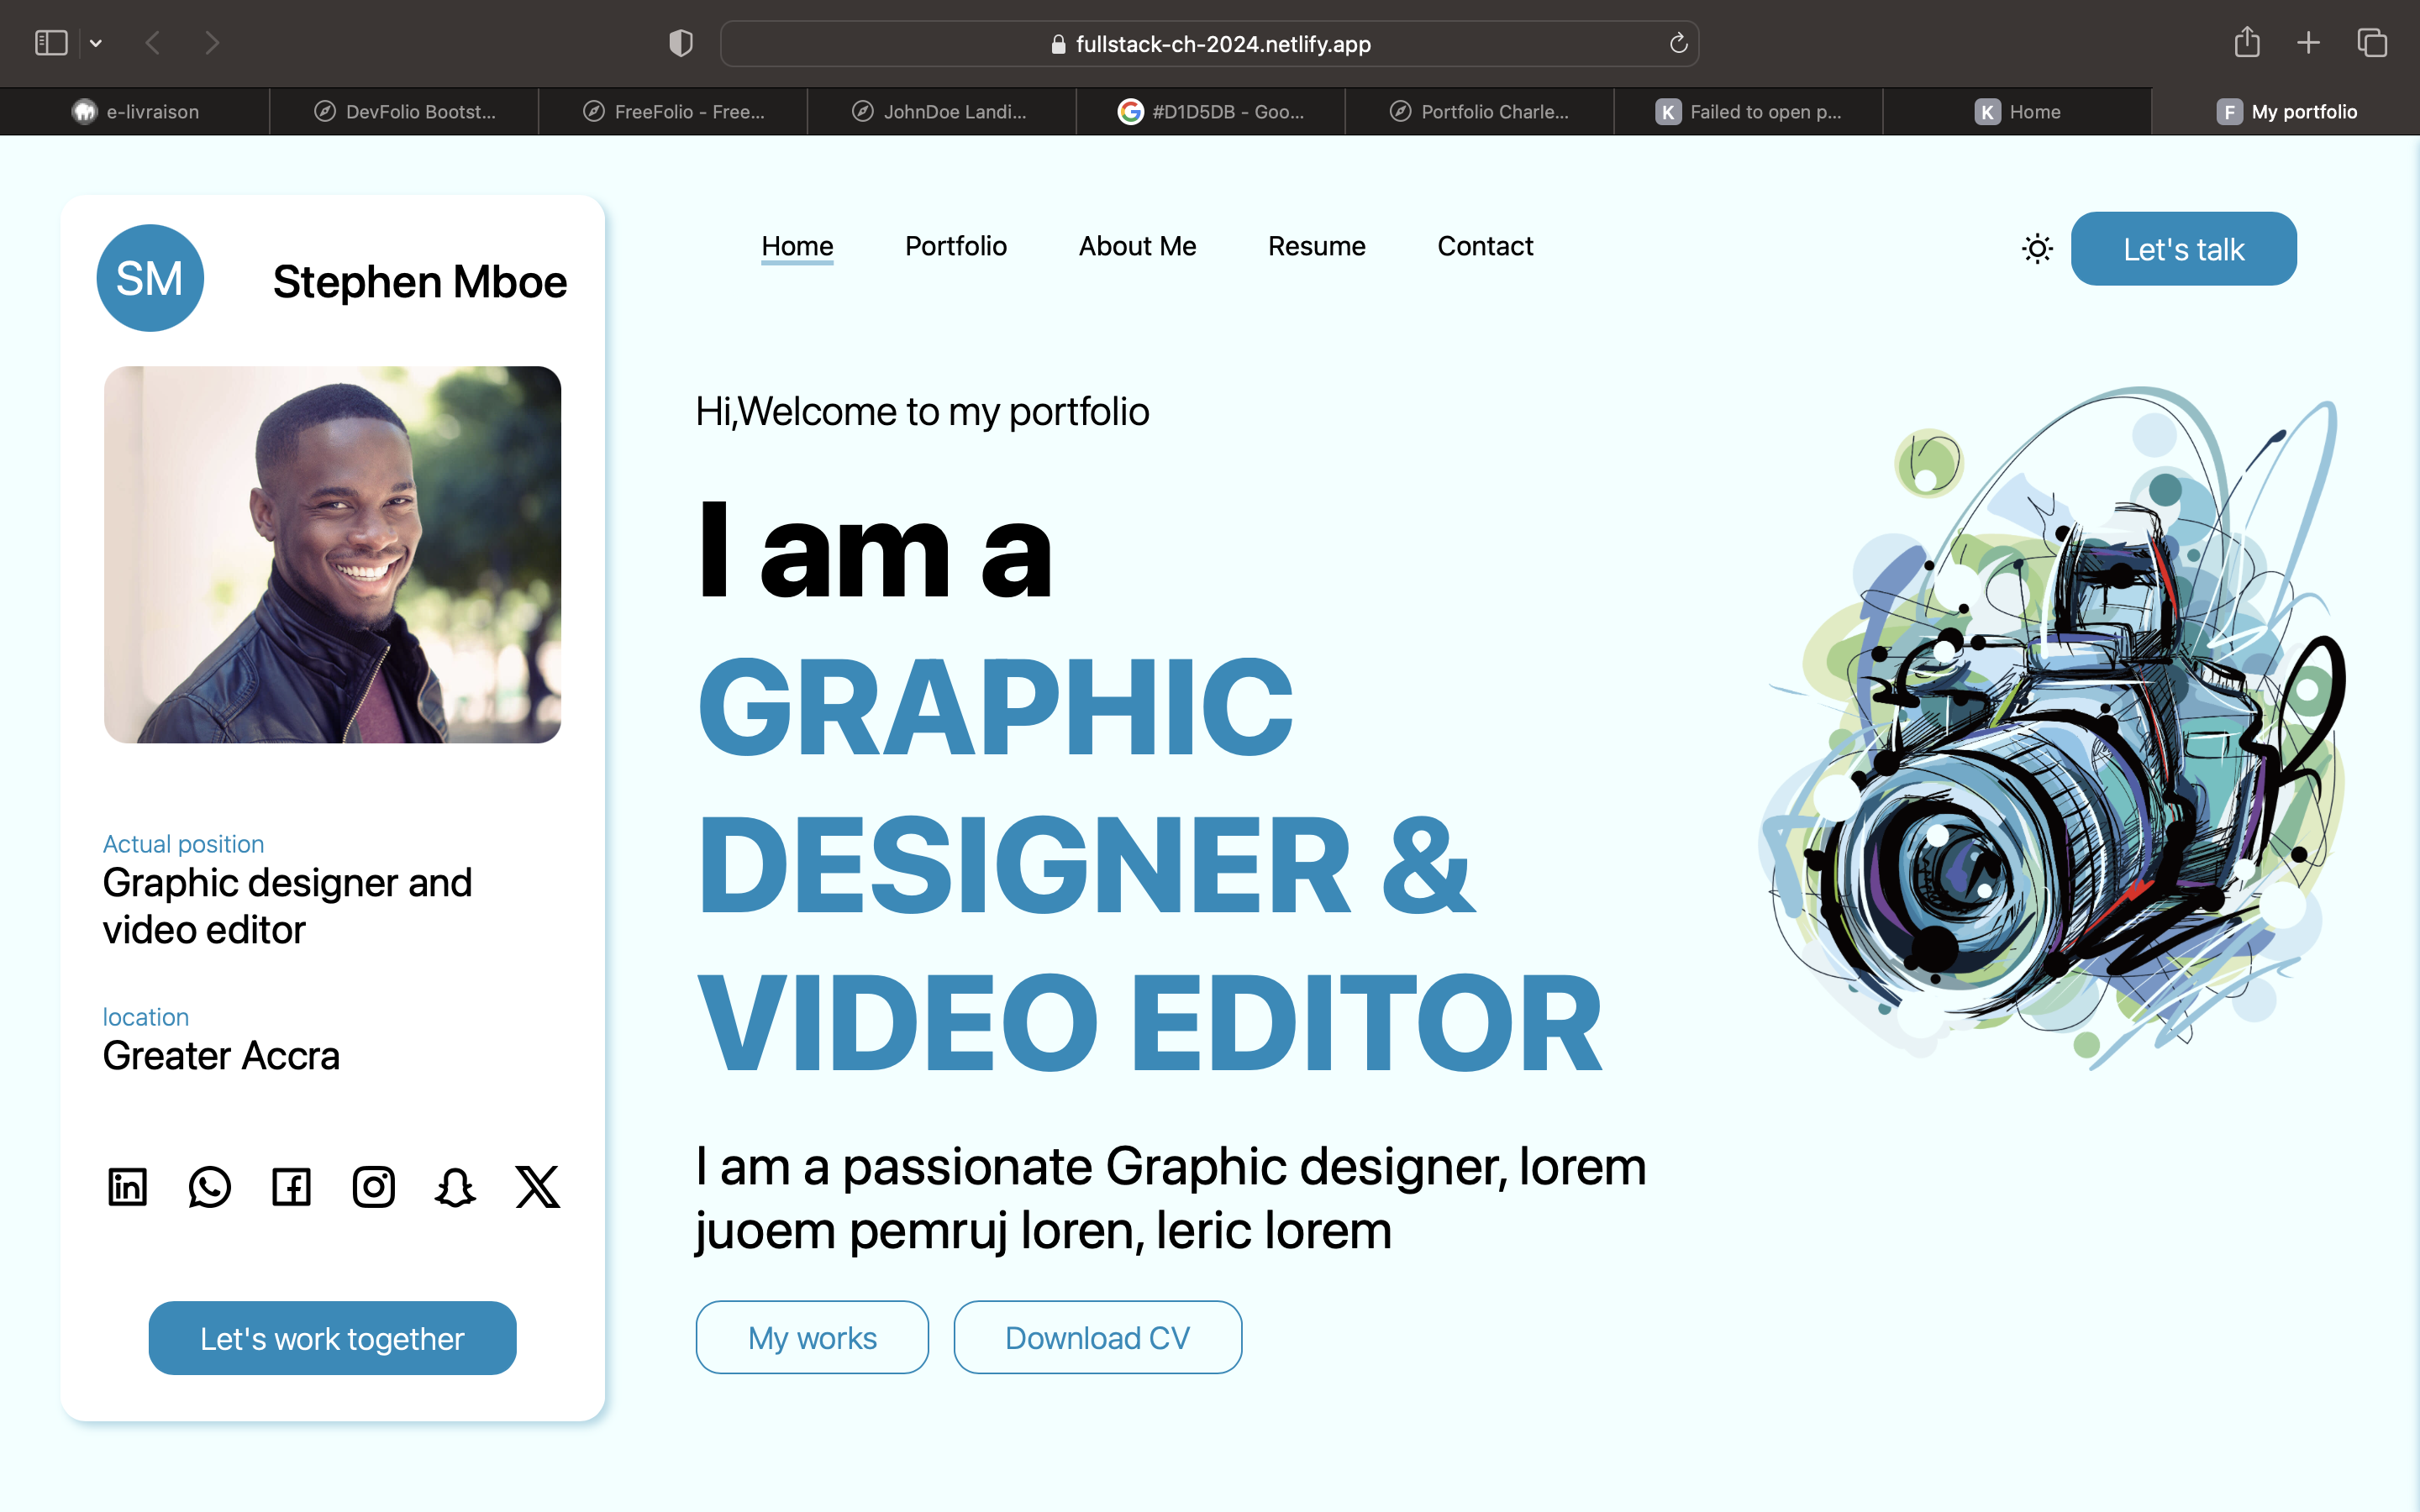Click the reload page icon
This screenshot has height=1512, width=2420.
tap(1678, 43)
